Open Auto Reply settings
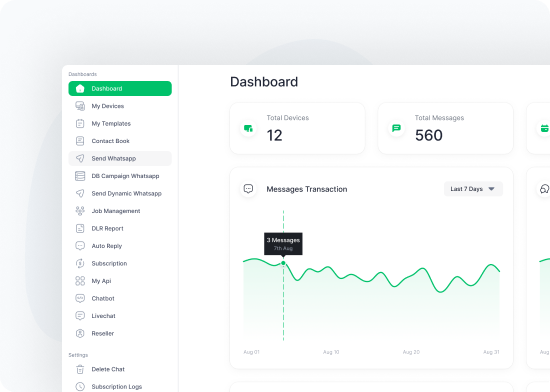The height and width of the screenshot is (392, 550). click(x=120, y=246)
